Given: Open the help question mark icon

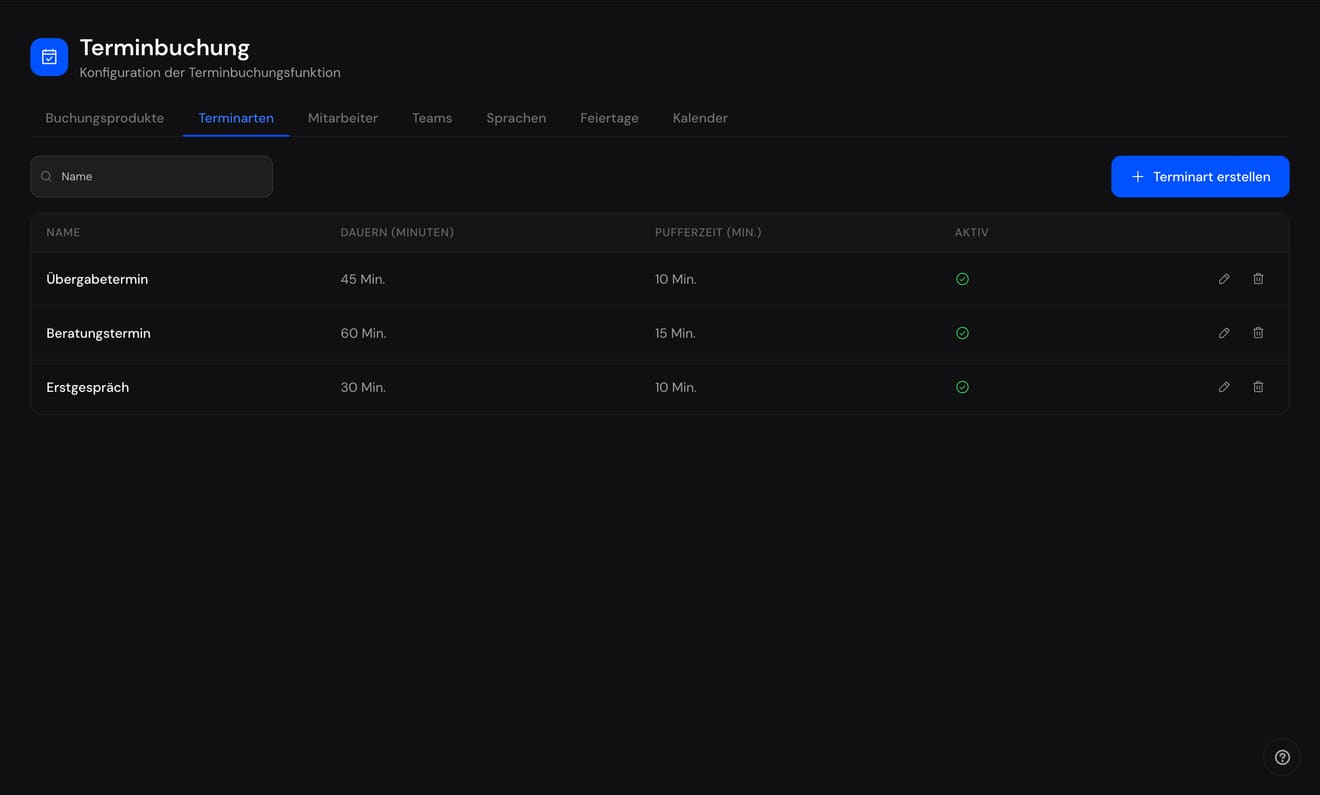Looking at the screenshot, I should (x=1282, y=757).
